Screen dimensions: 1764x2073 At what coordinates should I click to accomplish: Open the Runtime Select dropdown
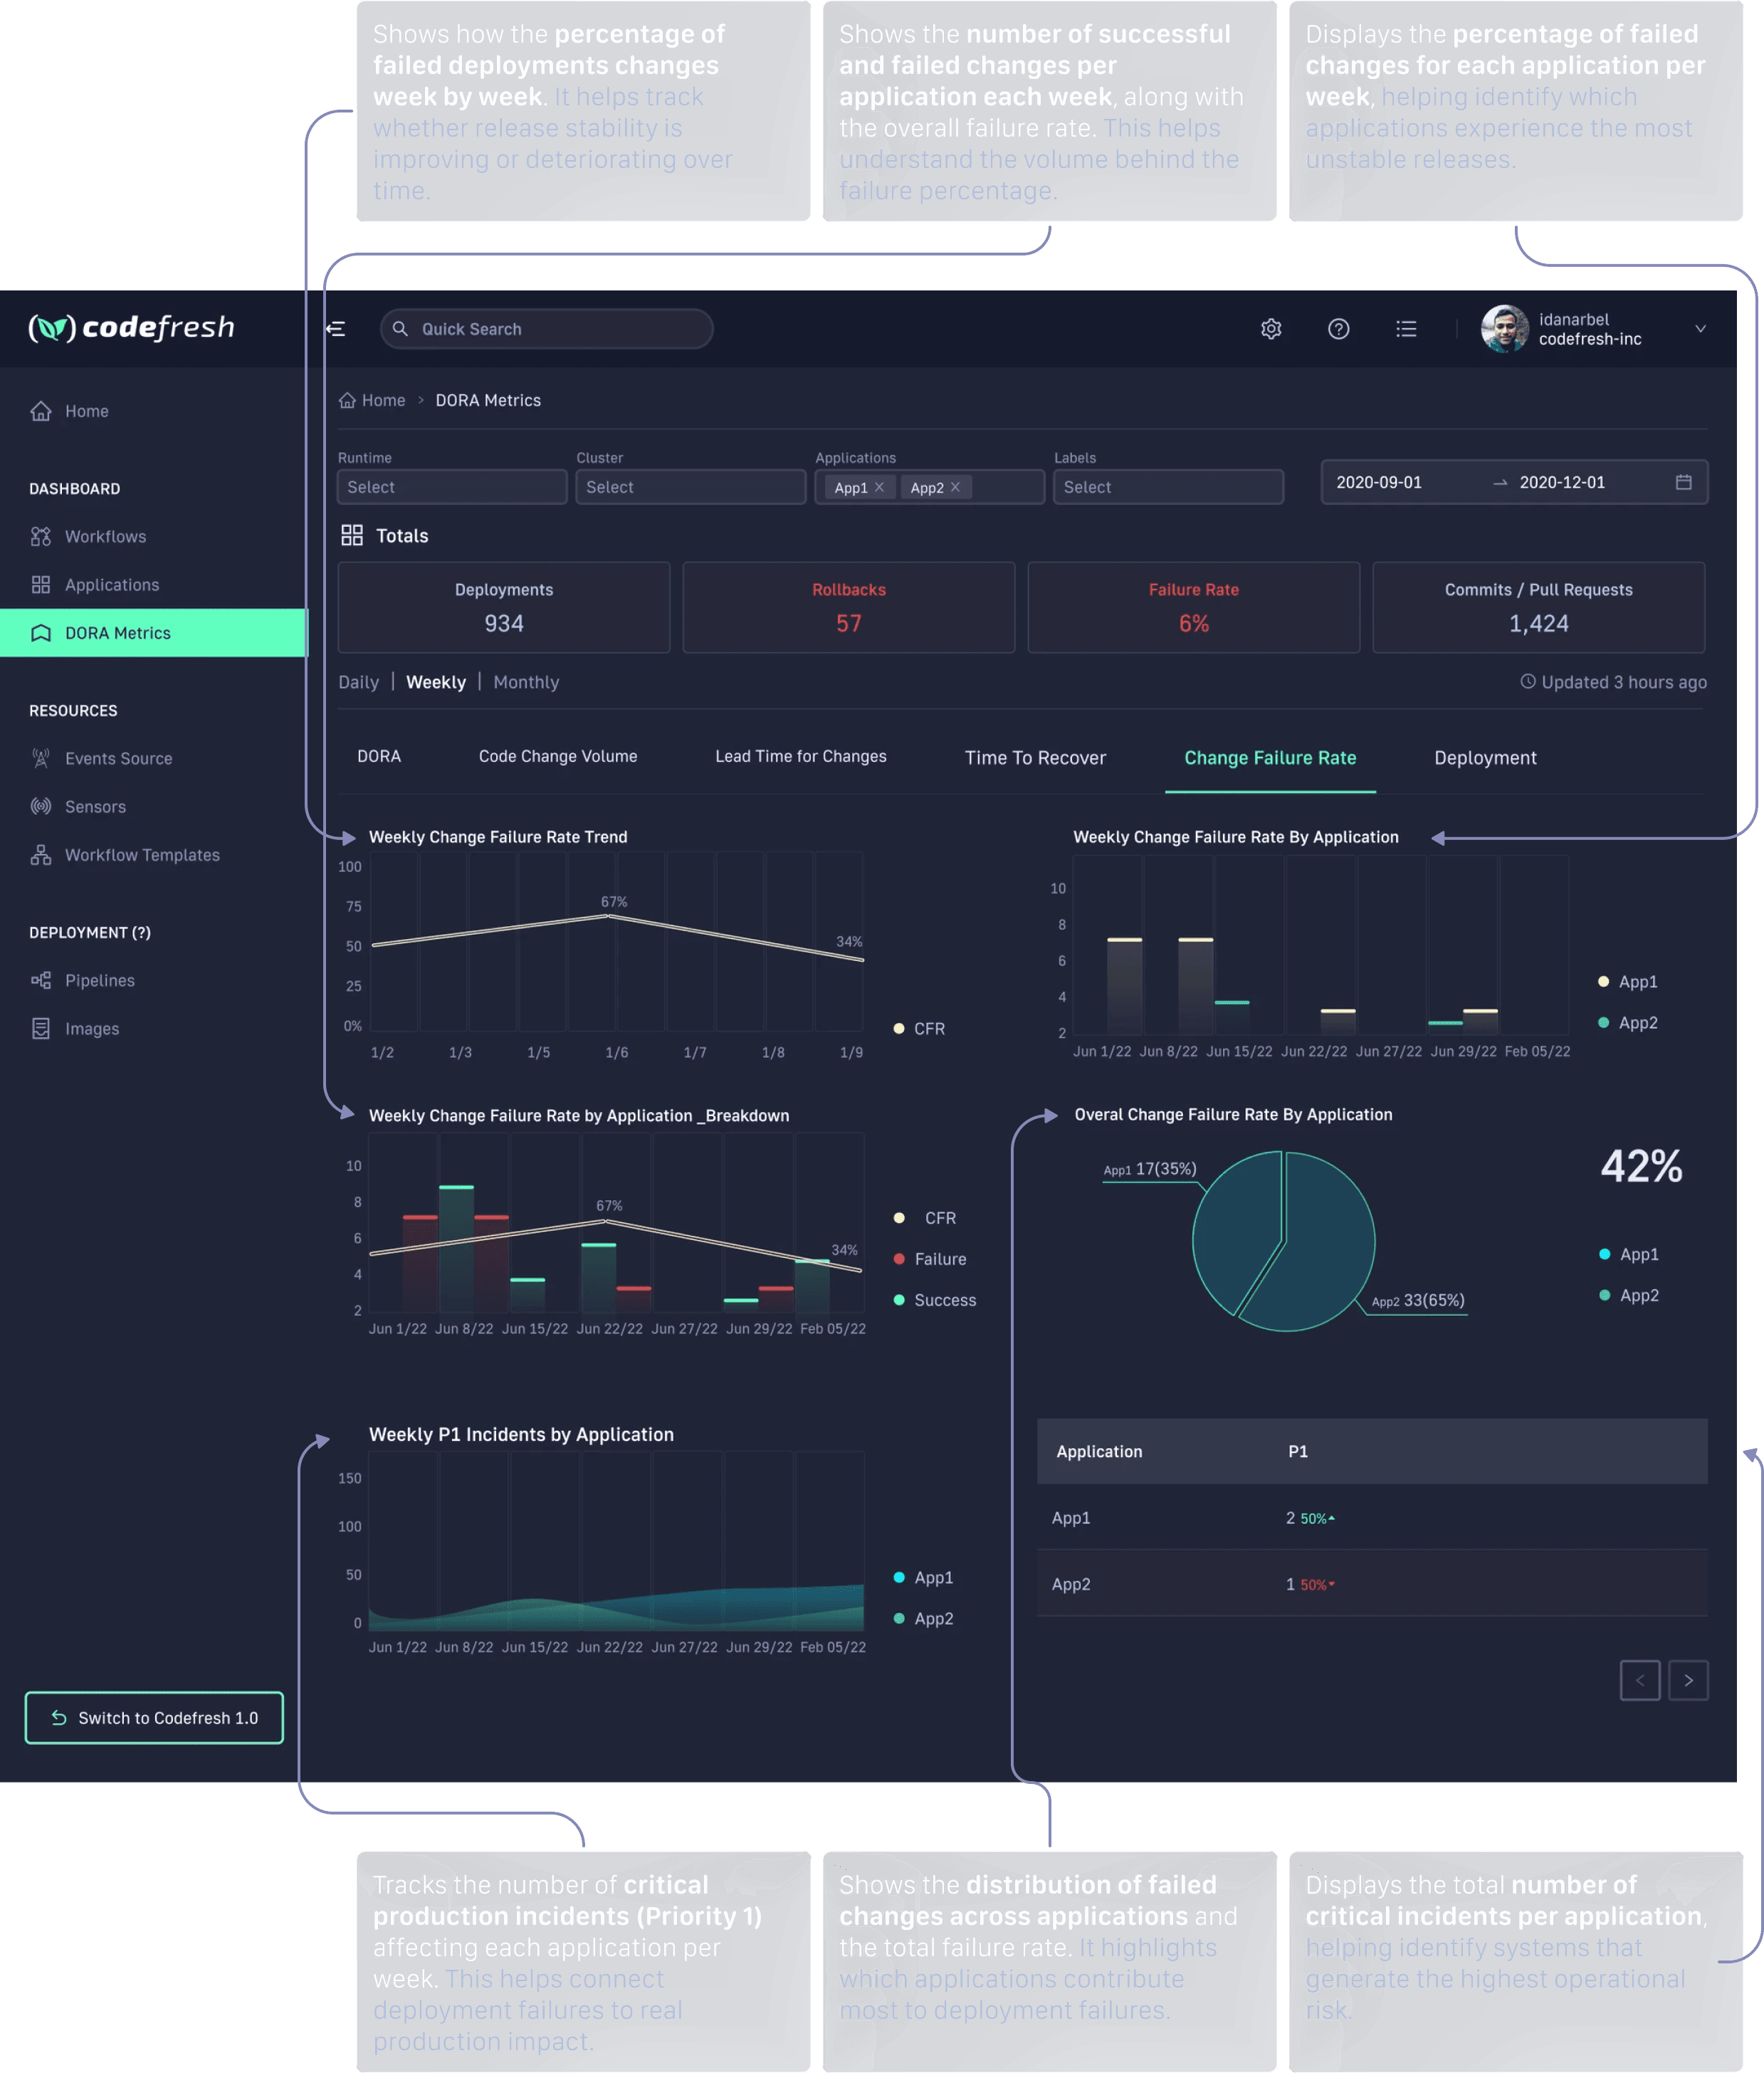(451, 487)
